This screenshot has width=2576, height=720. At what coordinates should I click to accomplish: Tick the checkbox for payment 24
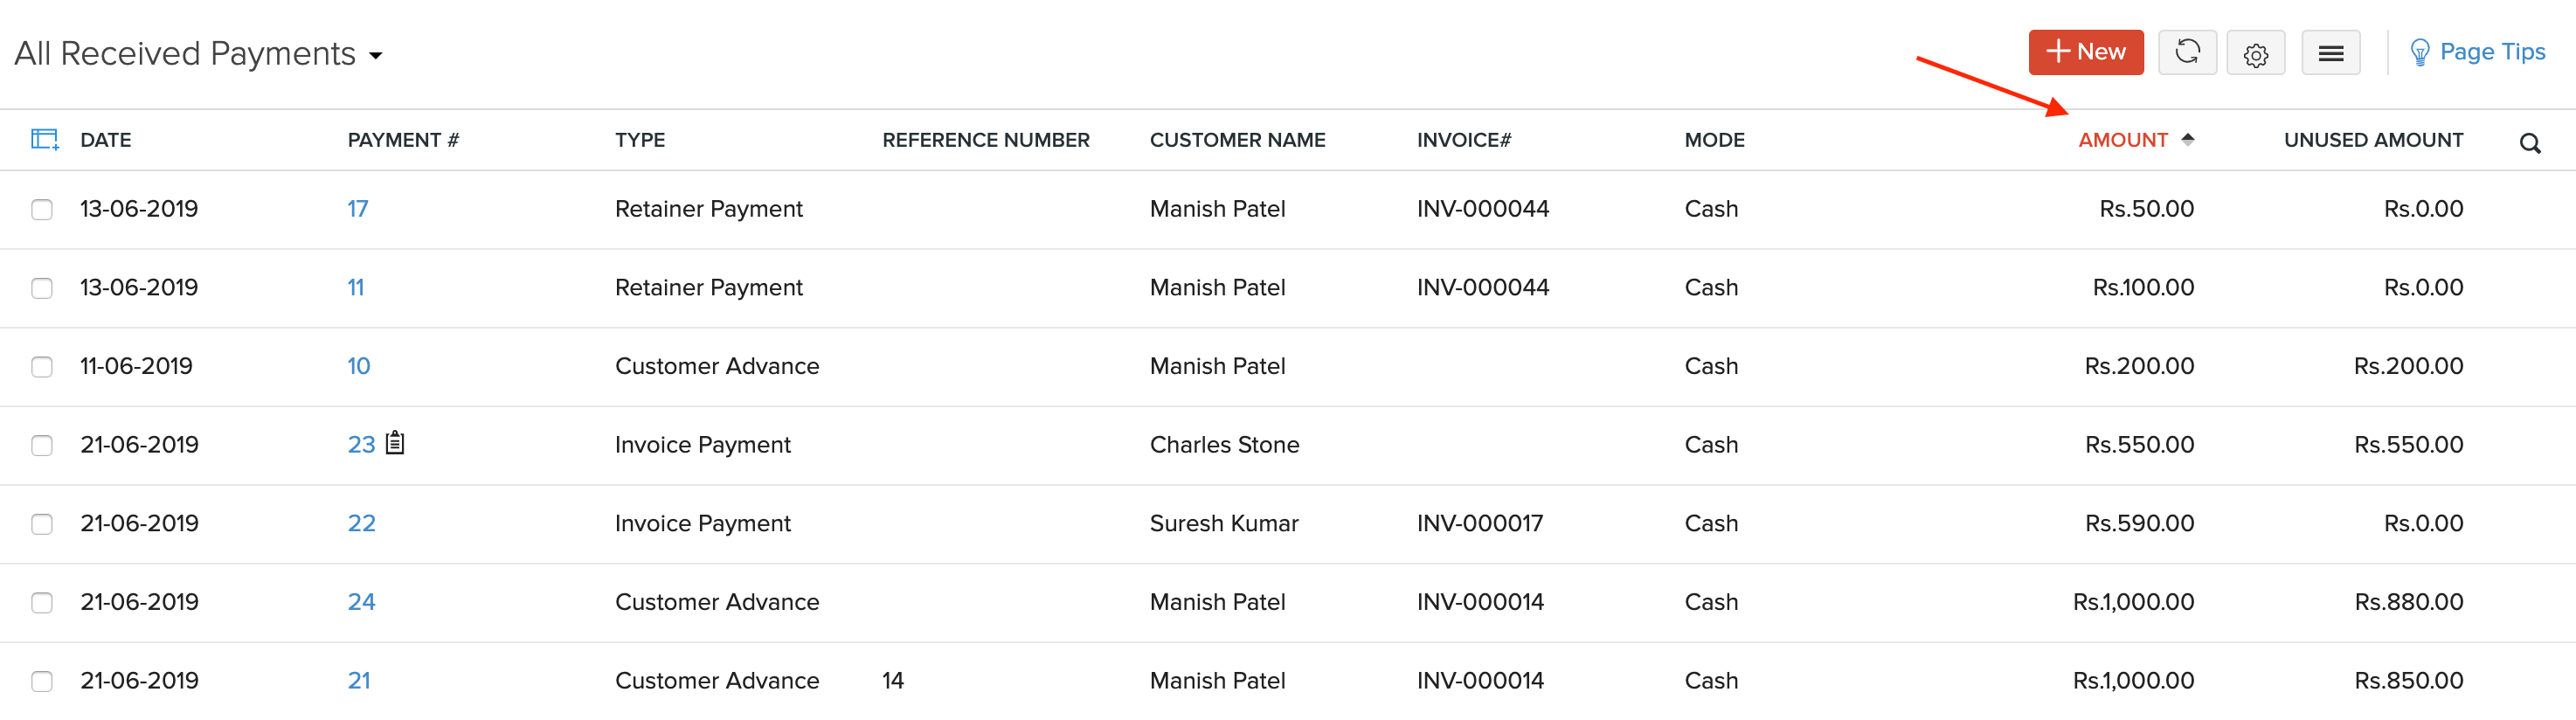41,603
